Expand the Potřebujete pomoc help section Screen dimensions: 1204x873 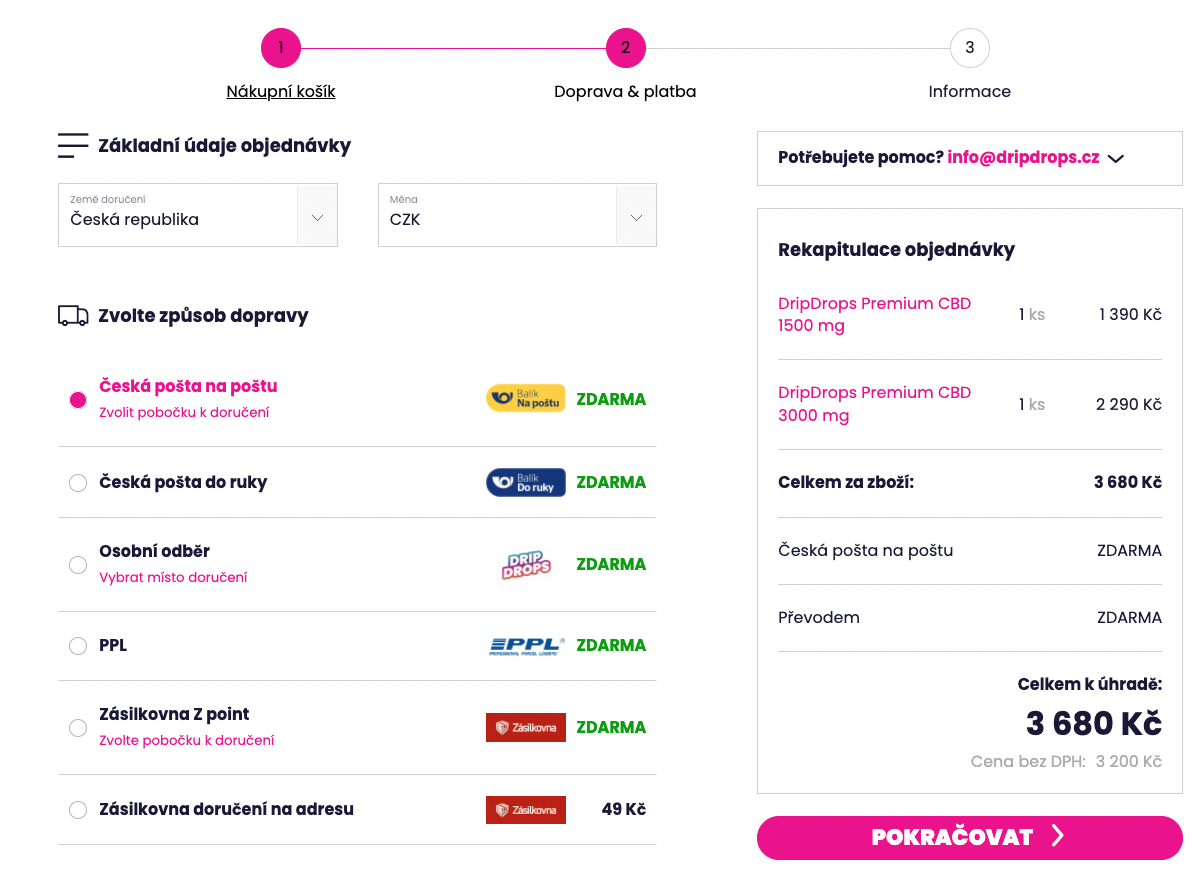pos(1116,158)
